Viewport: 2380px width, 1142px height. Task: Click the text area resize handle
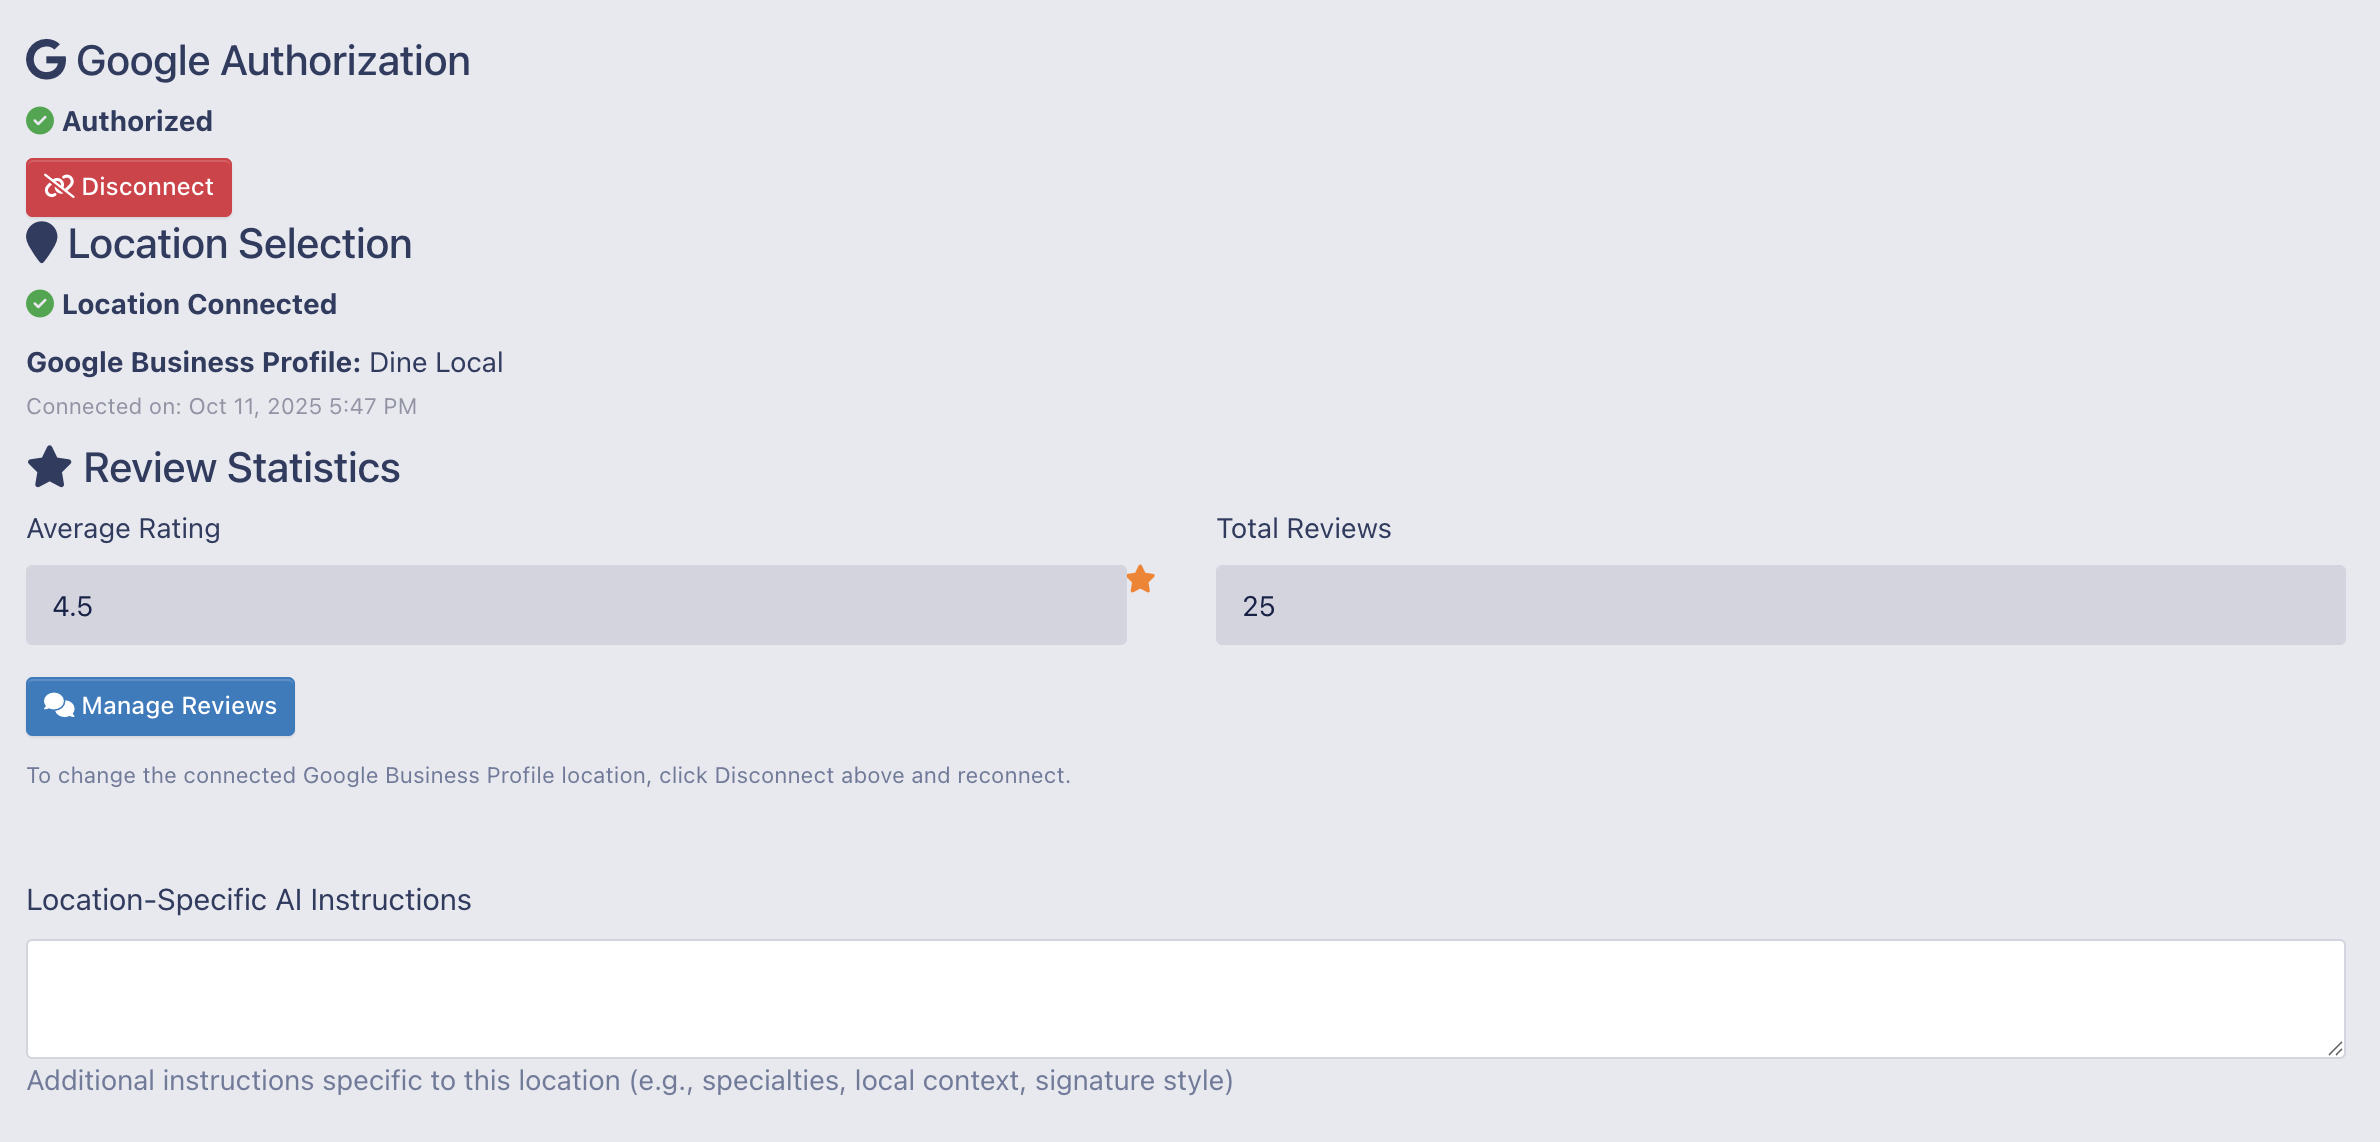[2335, 1048]
